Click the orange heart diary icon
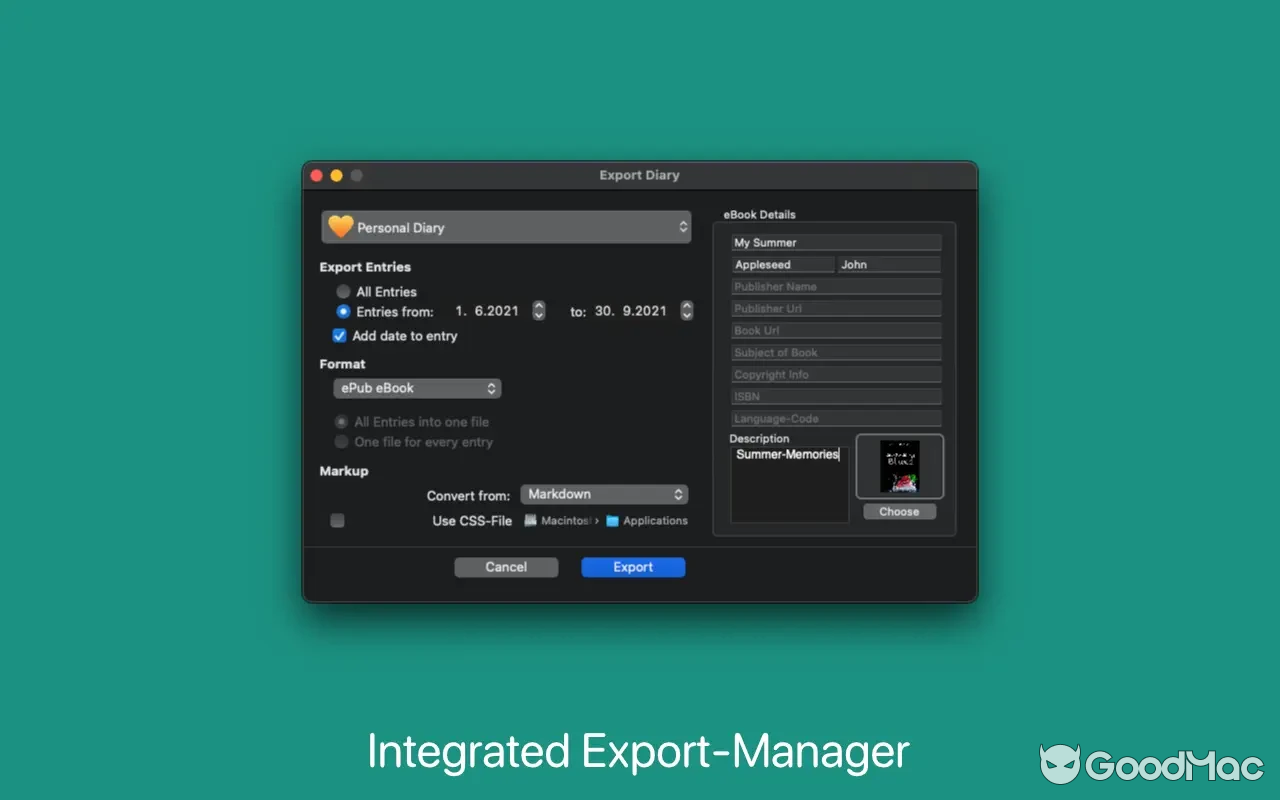Viewport: 1280px width, 800px height. pyautogui.click(x=341, y=227)
